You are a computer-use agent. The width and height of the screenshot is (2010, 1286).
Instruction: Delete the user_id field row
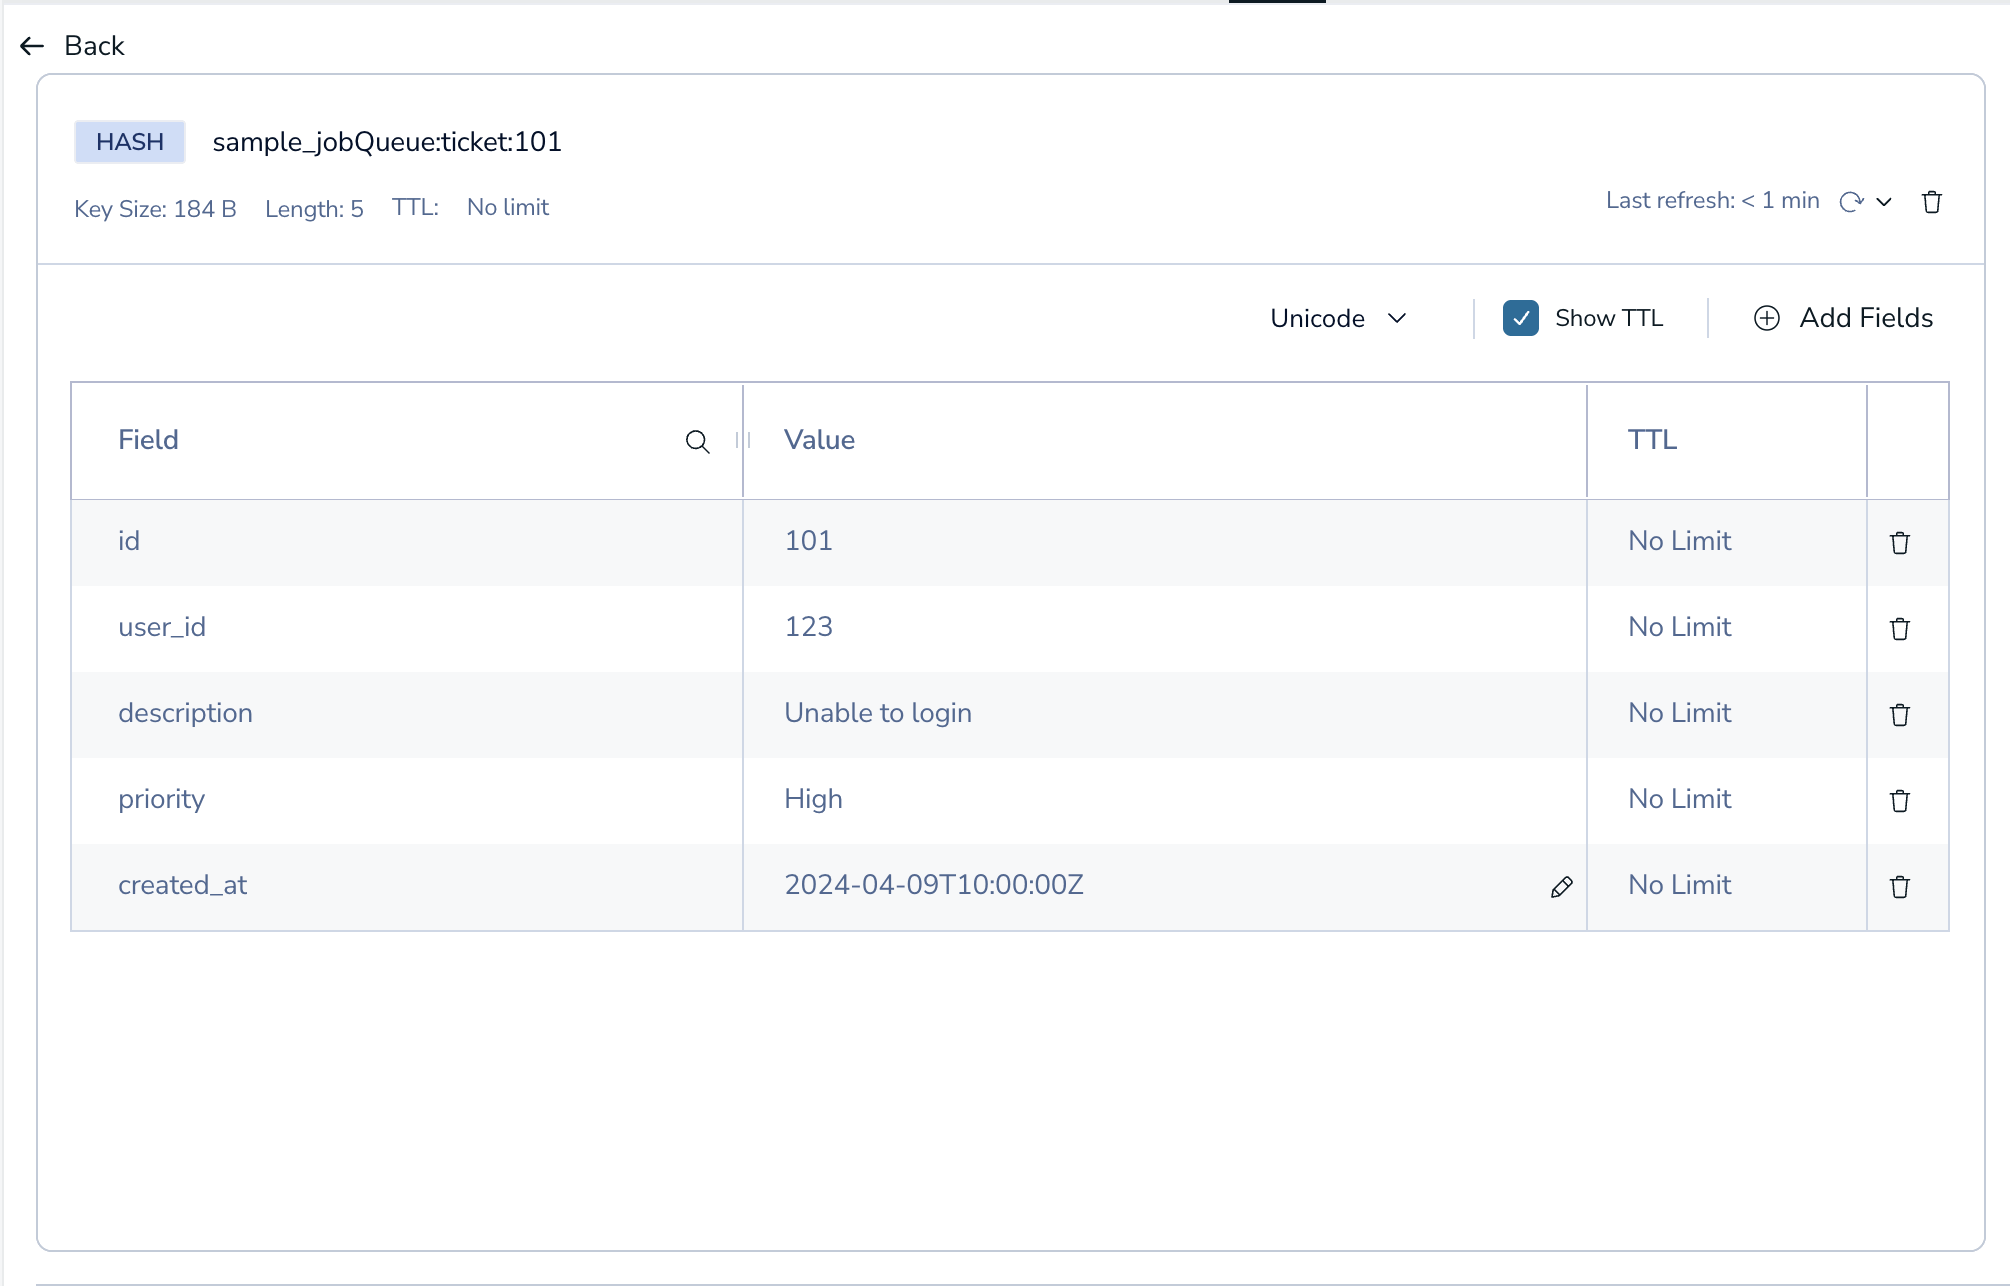[1900, 629]
